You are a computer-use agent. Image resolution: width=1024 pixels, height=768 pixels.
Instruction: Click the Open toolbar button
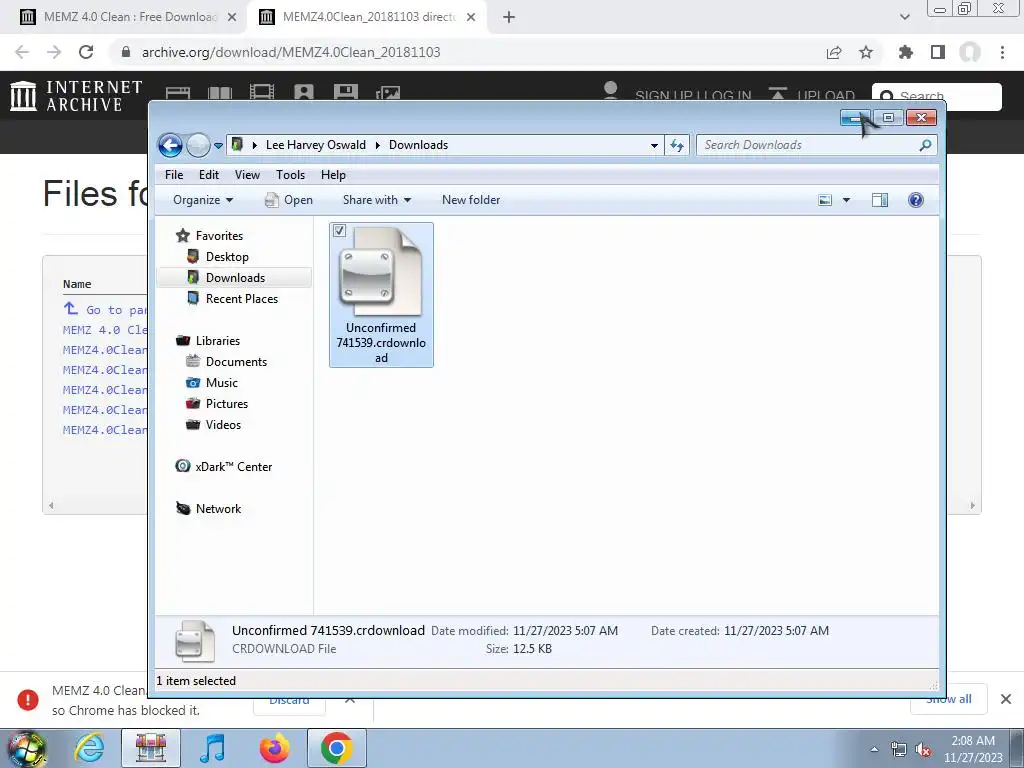pyautogui.click(x=289, y=200)
